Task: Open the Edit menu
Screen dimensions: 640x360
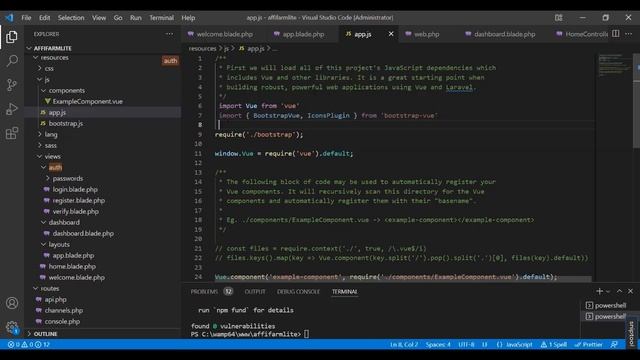Action: pyautogui.click(x=44, y=18)
